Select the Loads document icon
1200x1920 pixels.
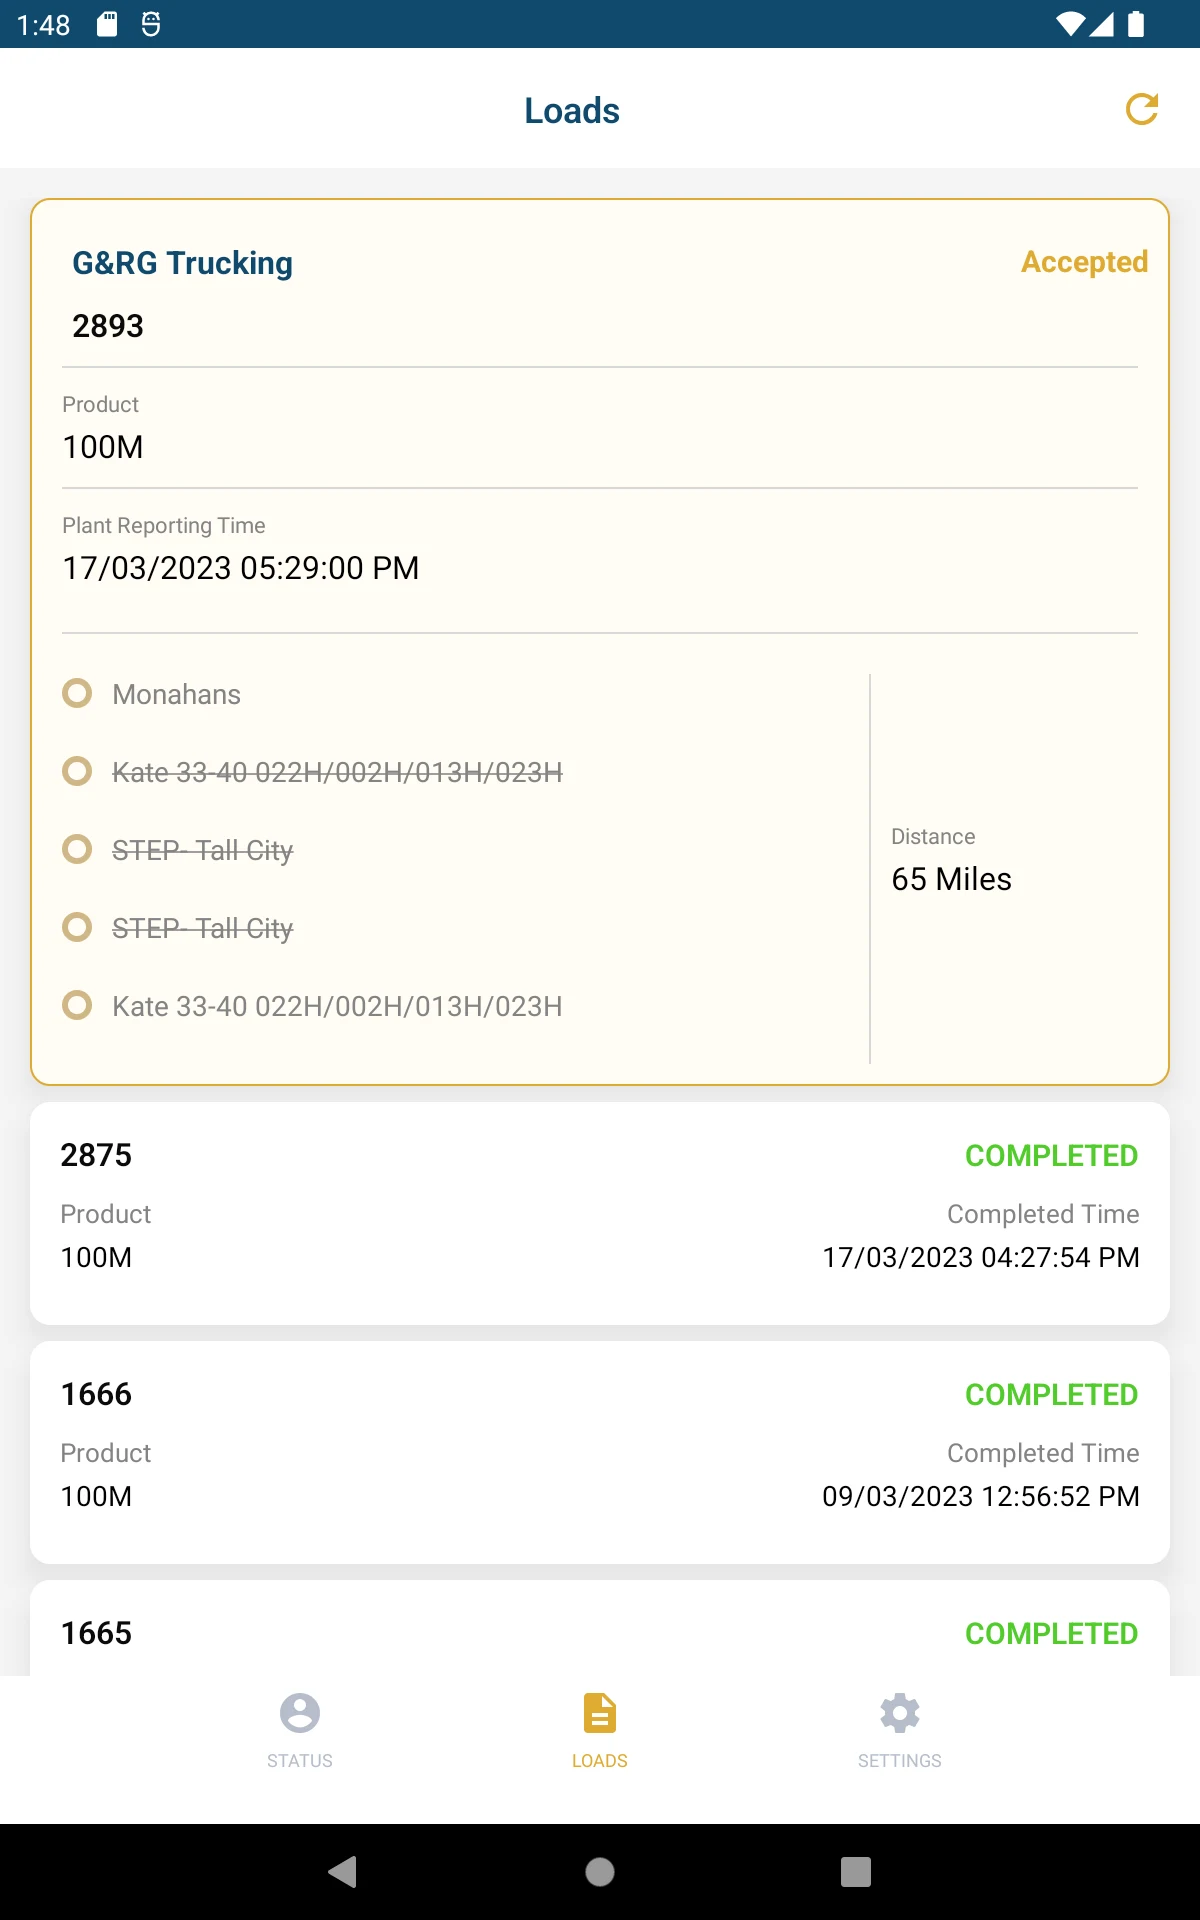[x=600, y=1712]
